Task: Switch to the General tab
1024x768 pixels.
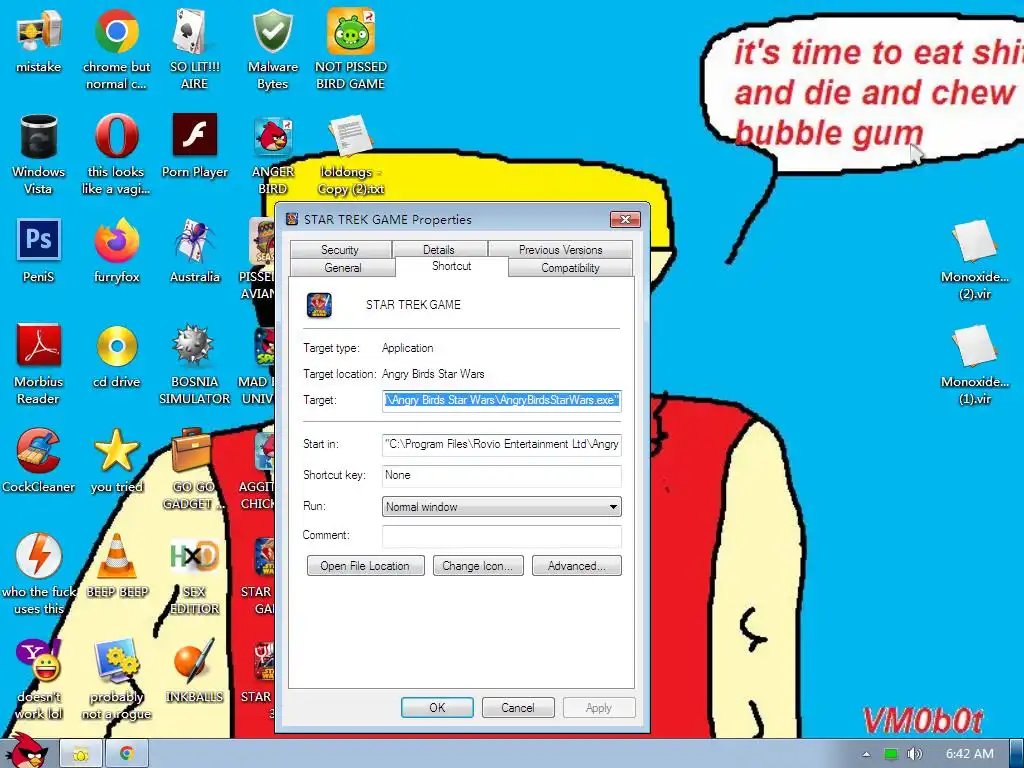Action: [342, 268]
